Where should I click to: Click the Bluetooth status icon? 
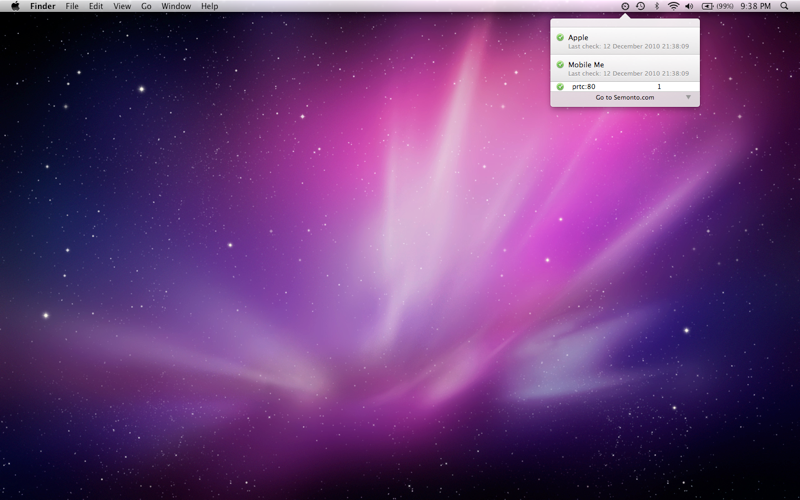pos(657,6)
